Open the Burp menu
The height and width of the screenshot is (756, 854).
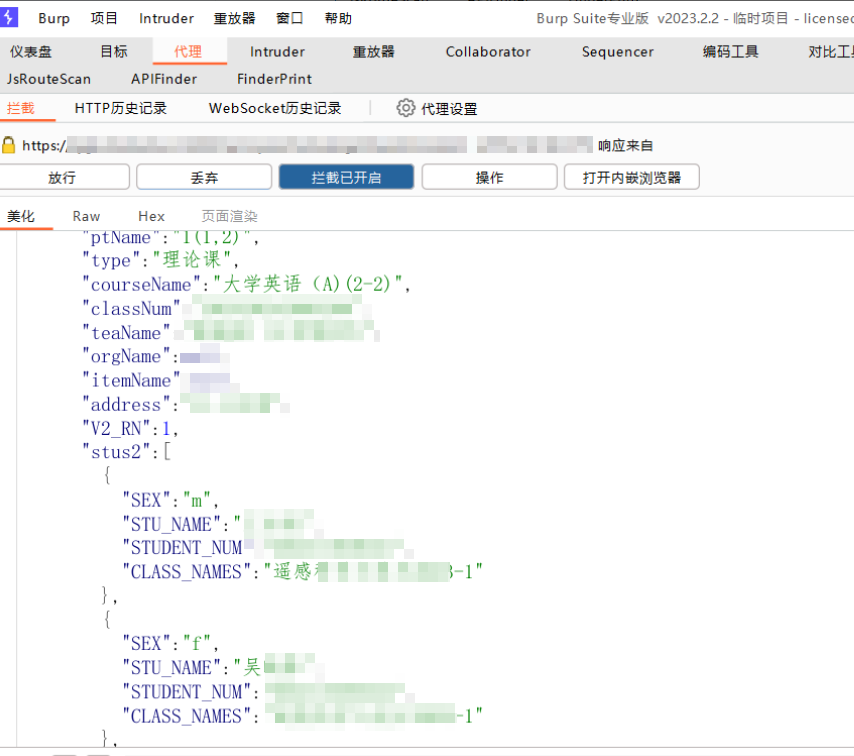[x=54, y=19]
